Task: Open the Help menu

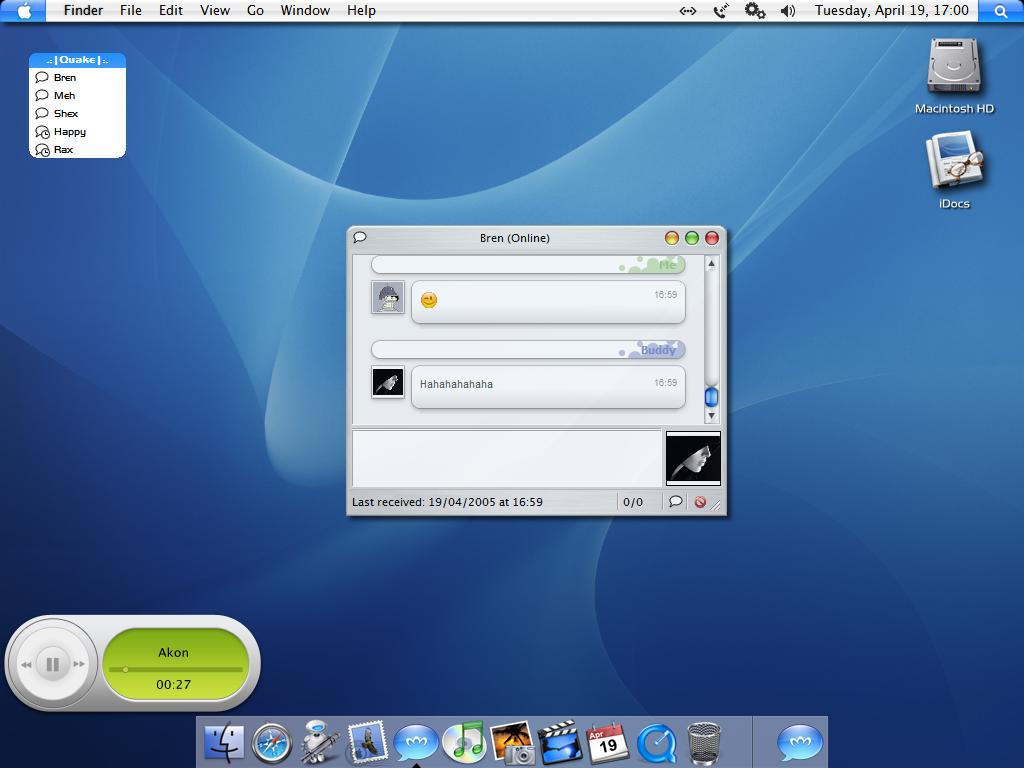Action: pyautogui.click(x=361, y=10)
